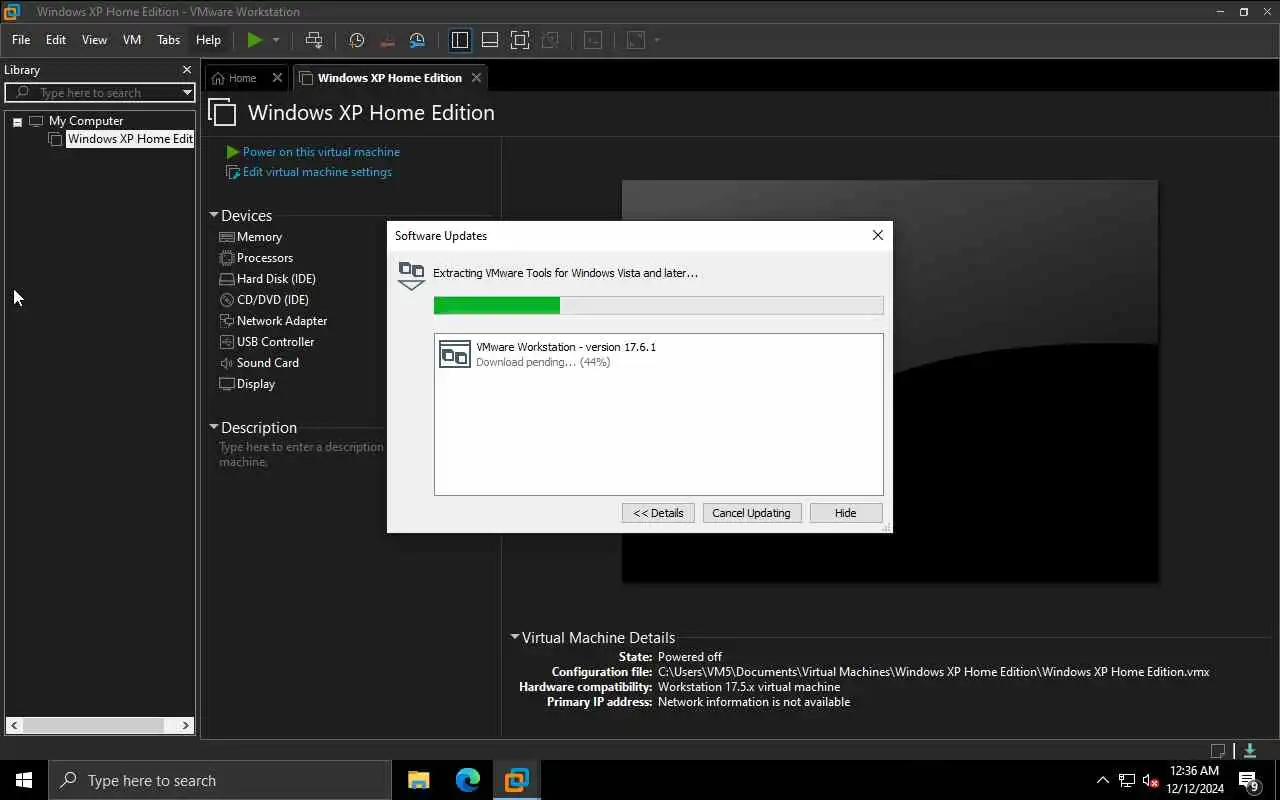
Task: Click the VMware Workstation update item icon
Action: pos(455,354)
